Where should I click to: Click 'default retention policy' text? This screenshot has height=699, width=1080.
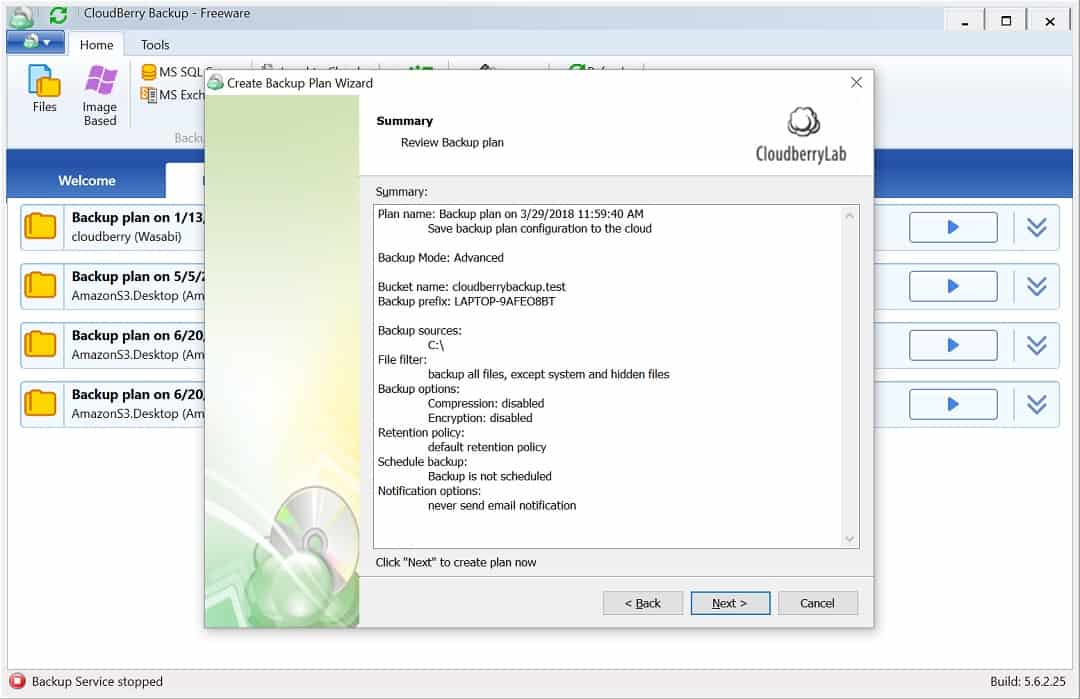pyautogui.click(x=487, y=447)
